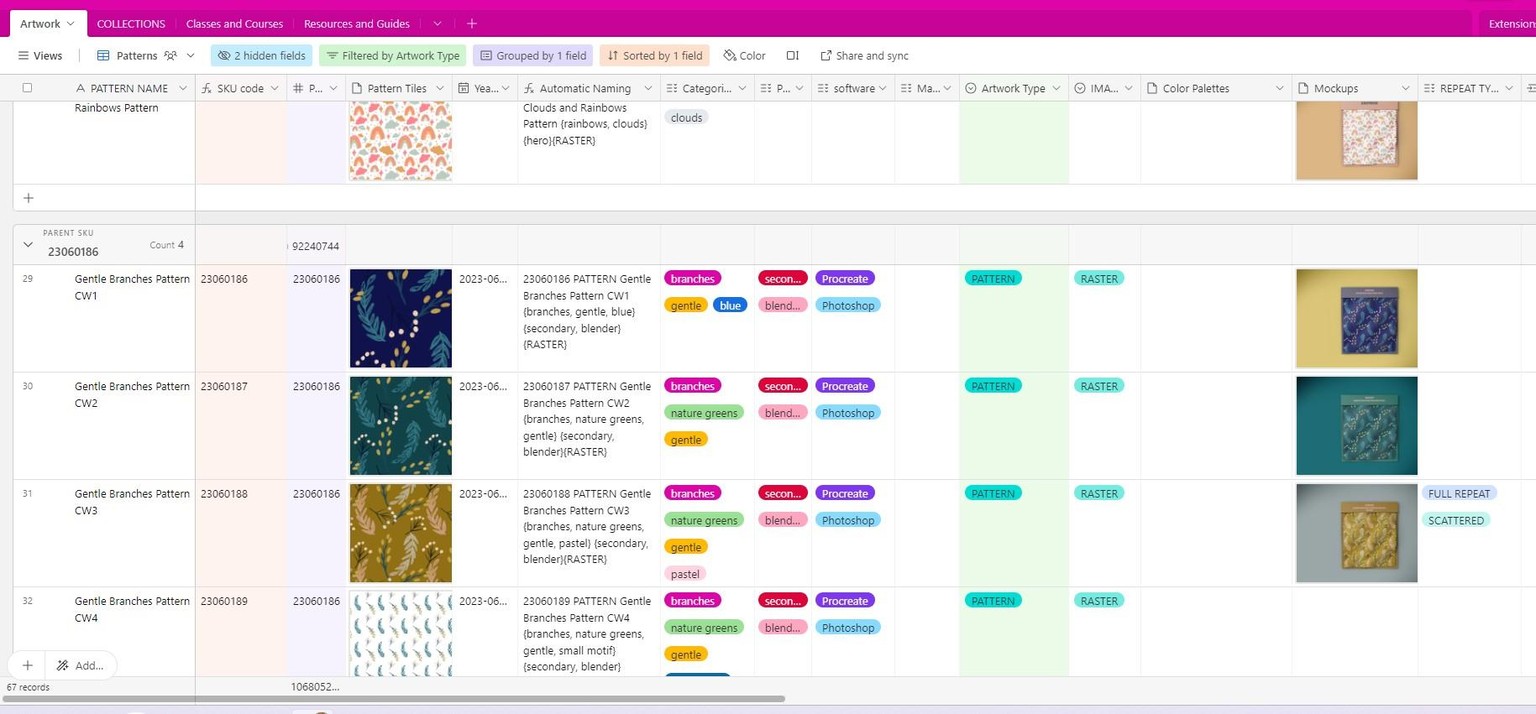Click row number 29
This screenshot has width=1536, height=714.
point(28,279)
